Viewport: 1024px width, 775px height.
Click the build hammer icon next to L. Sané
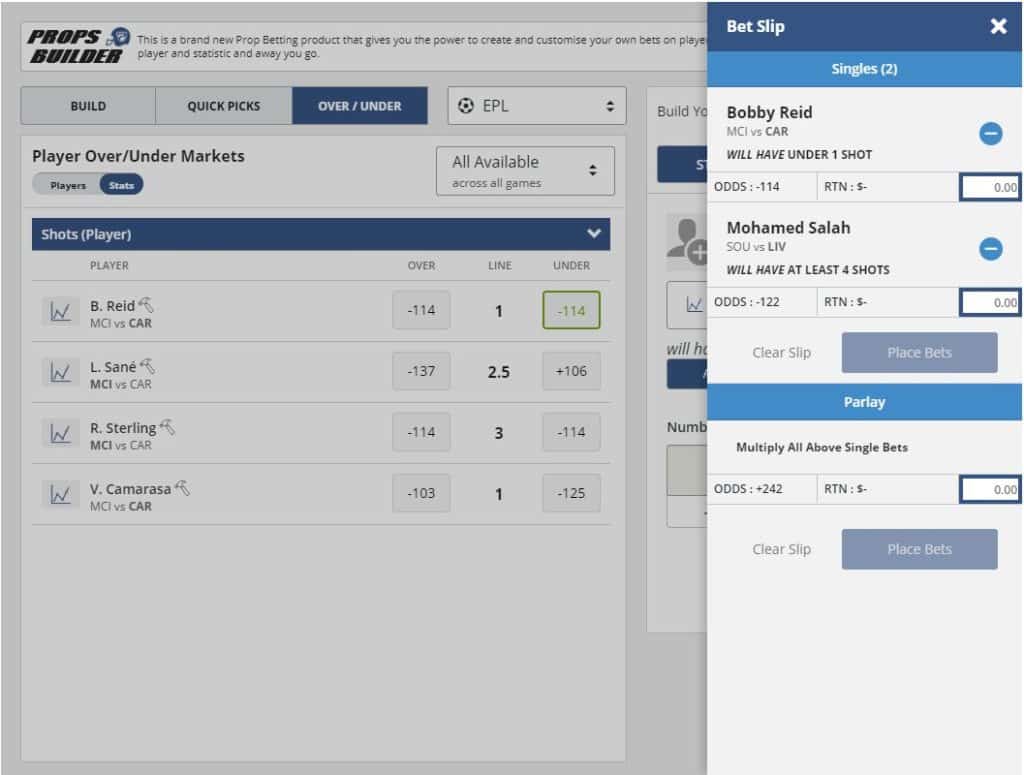(x=148, y=366)
